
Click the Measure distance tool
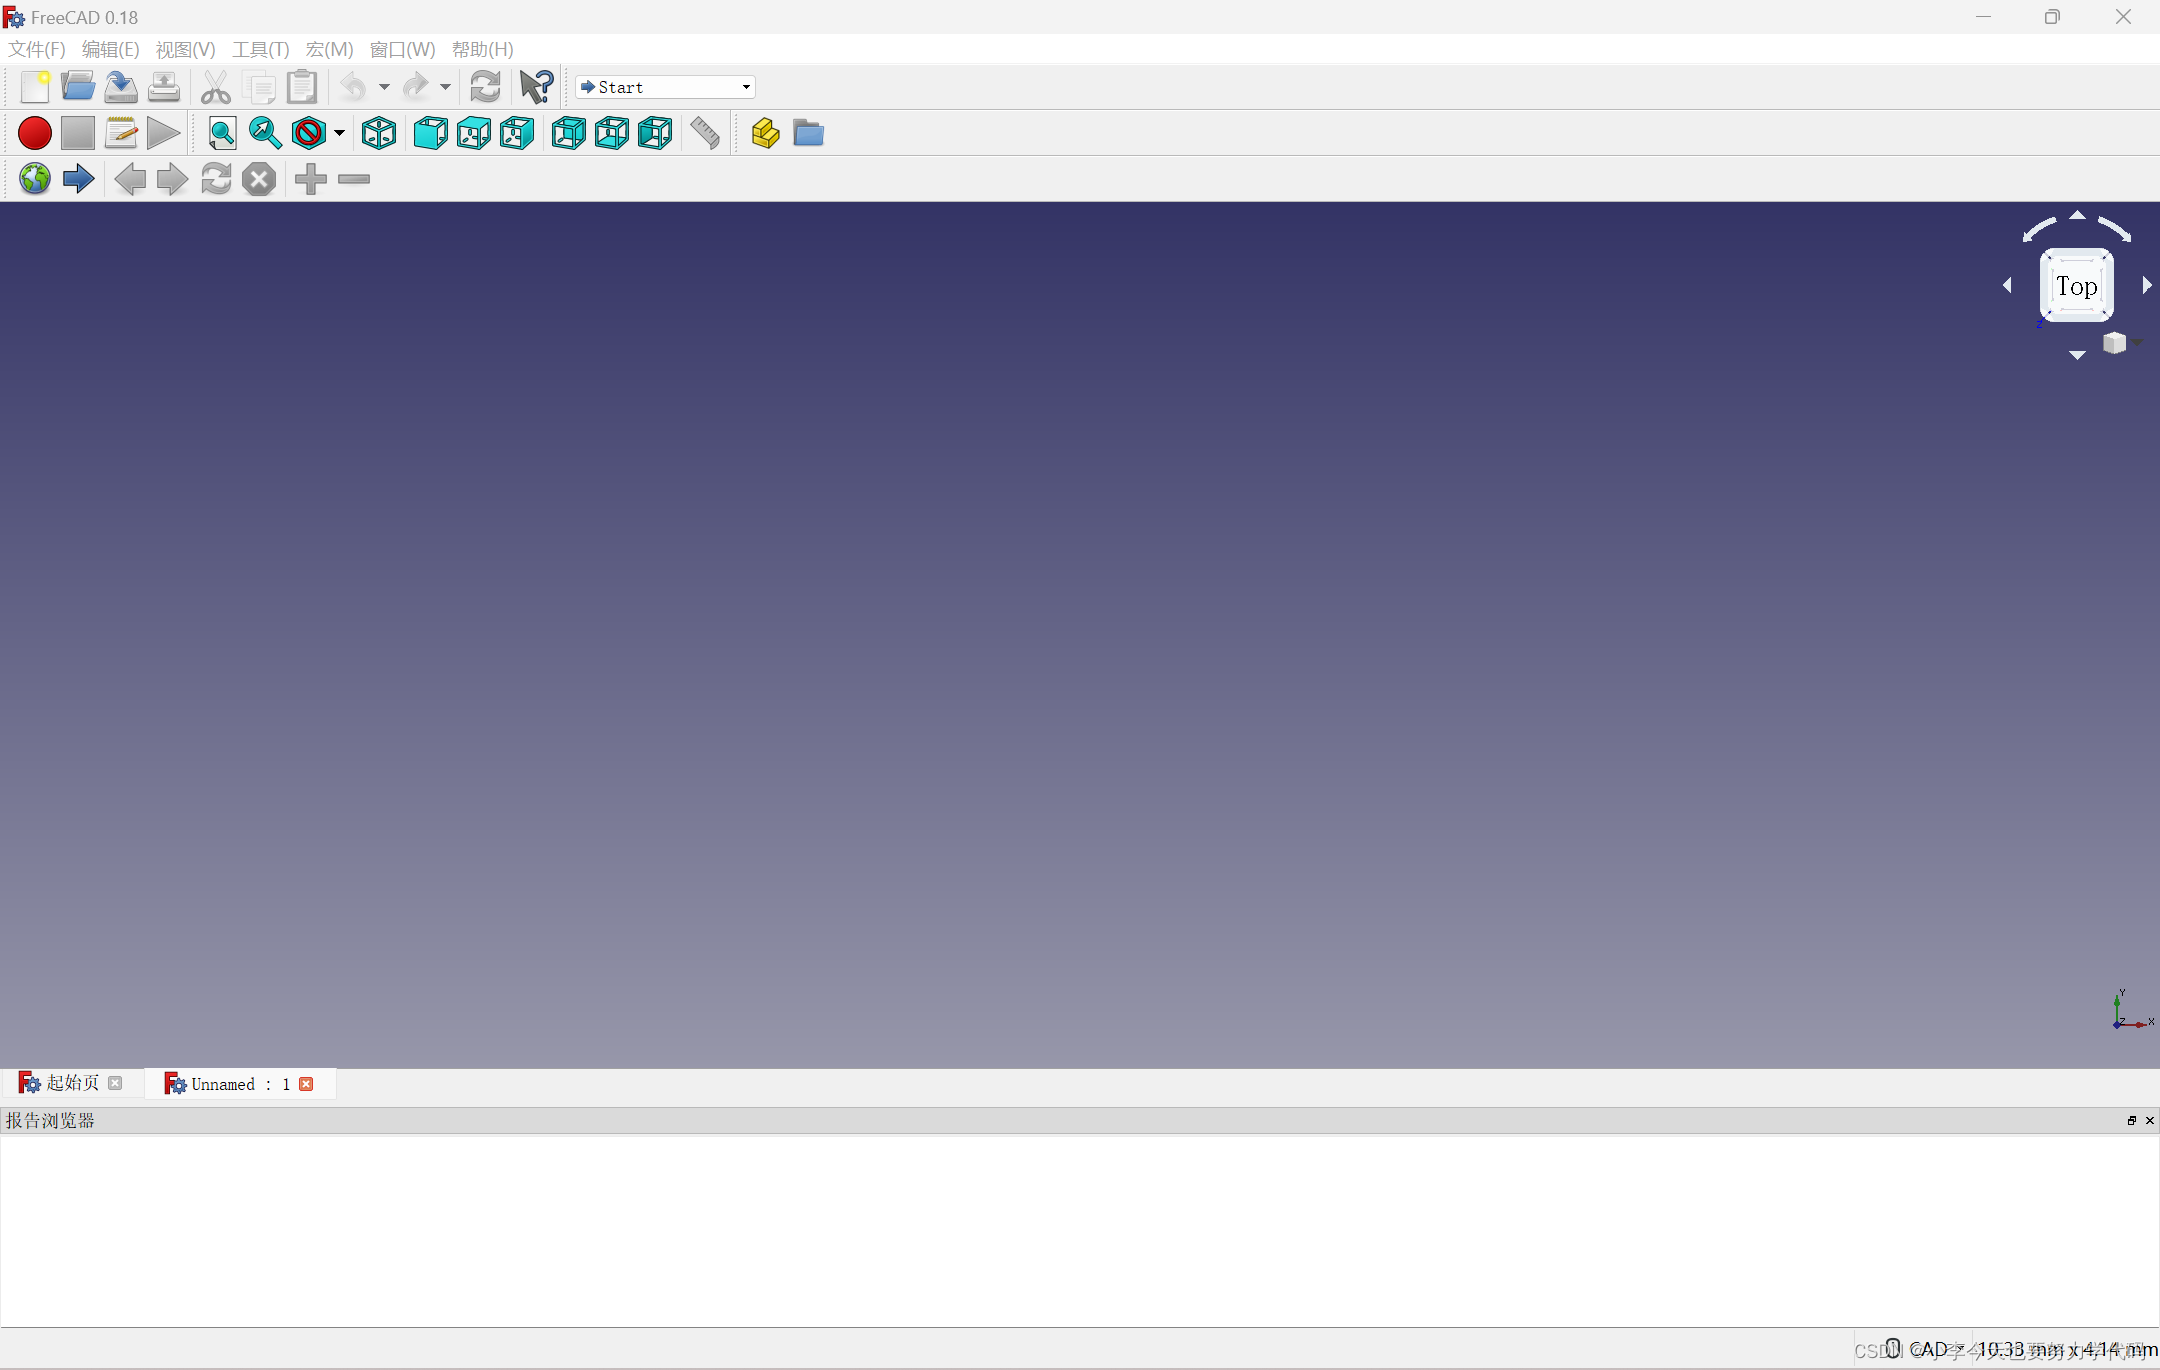pyautogui.click(x=703, y=133)
